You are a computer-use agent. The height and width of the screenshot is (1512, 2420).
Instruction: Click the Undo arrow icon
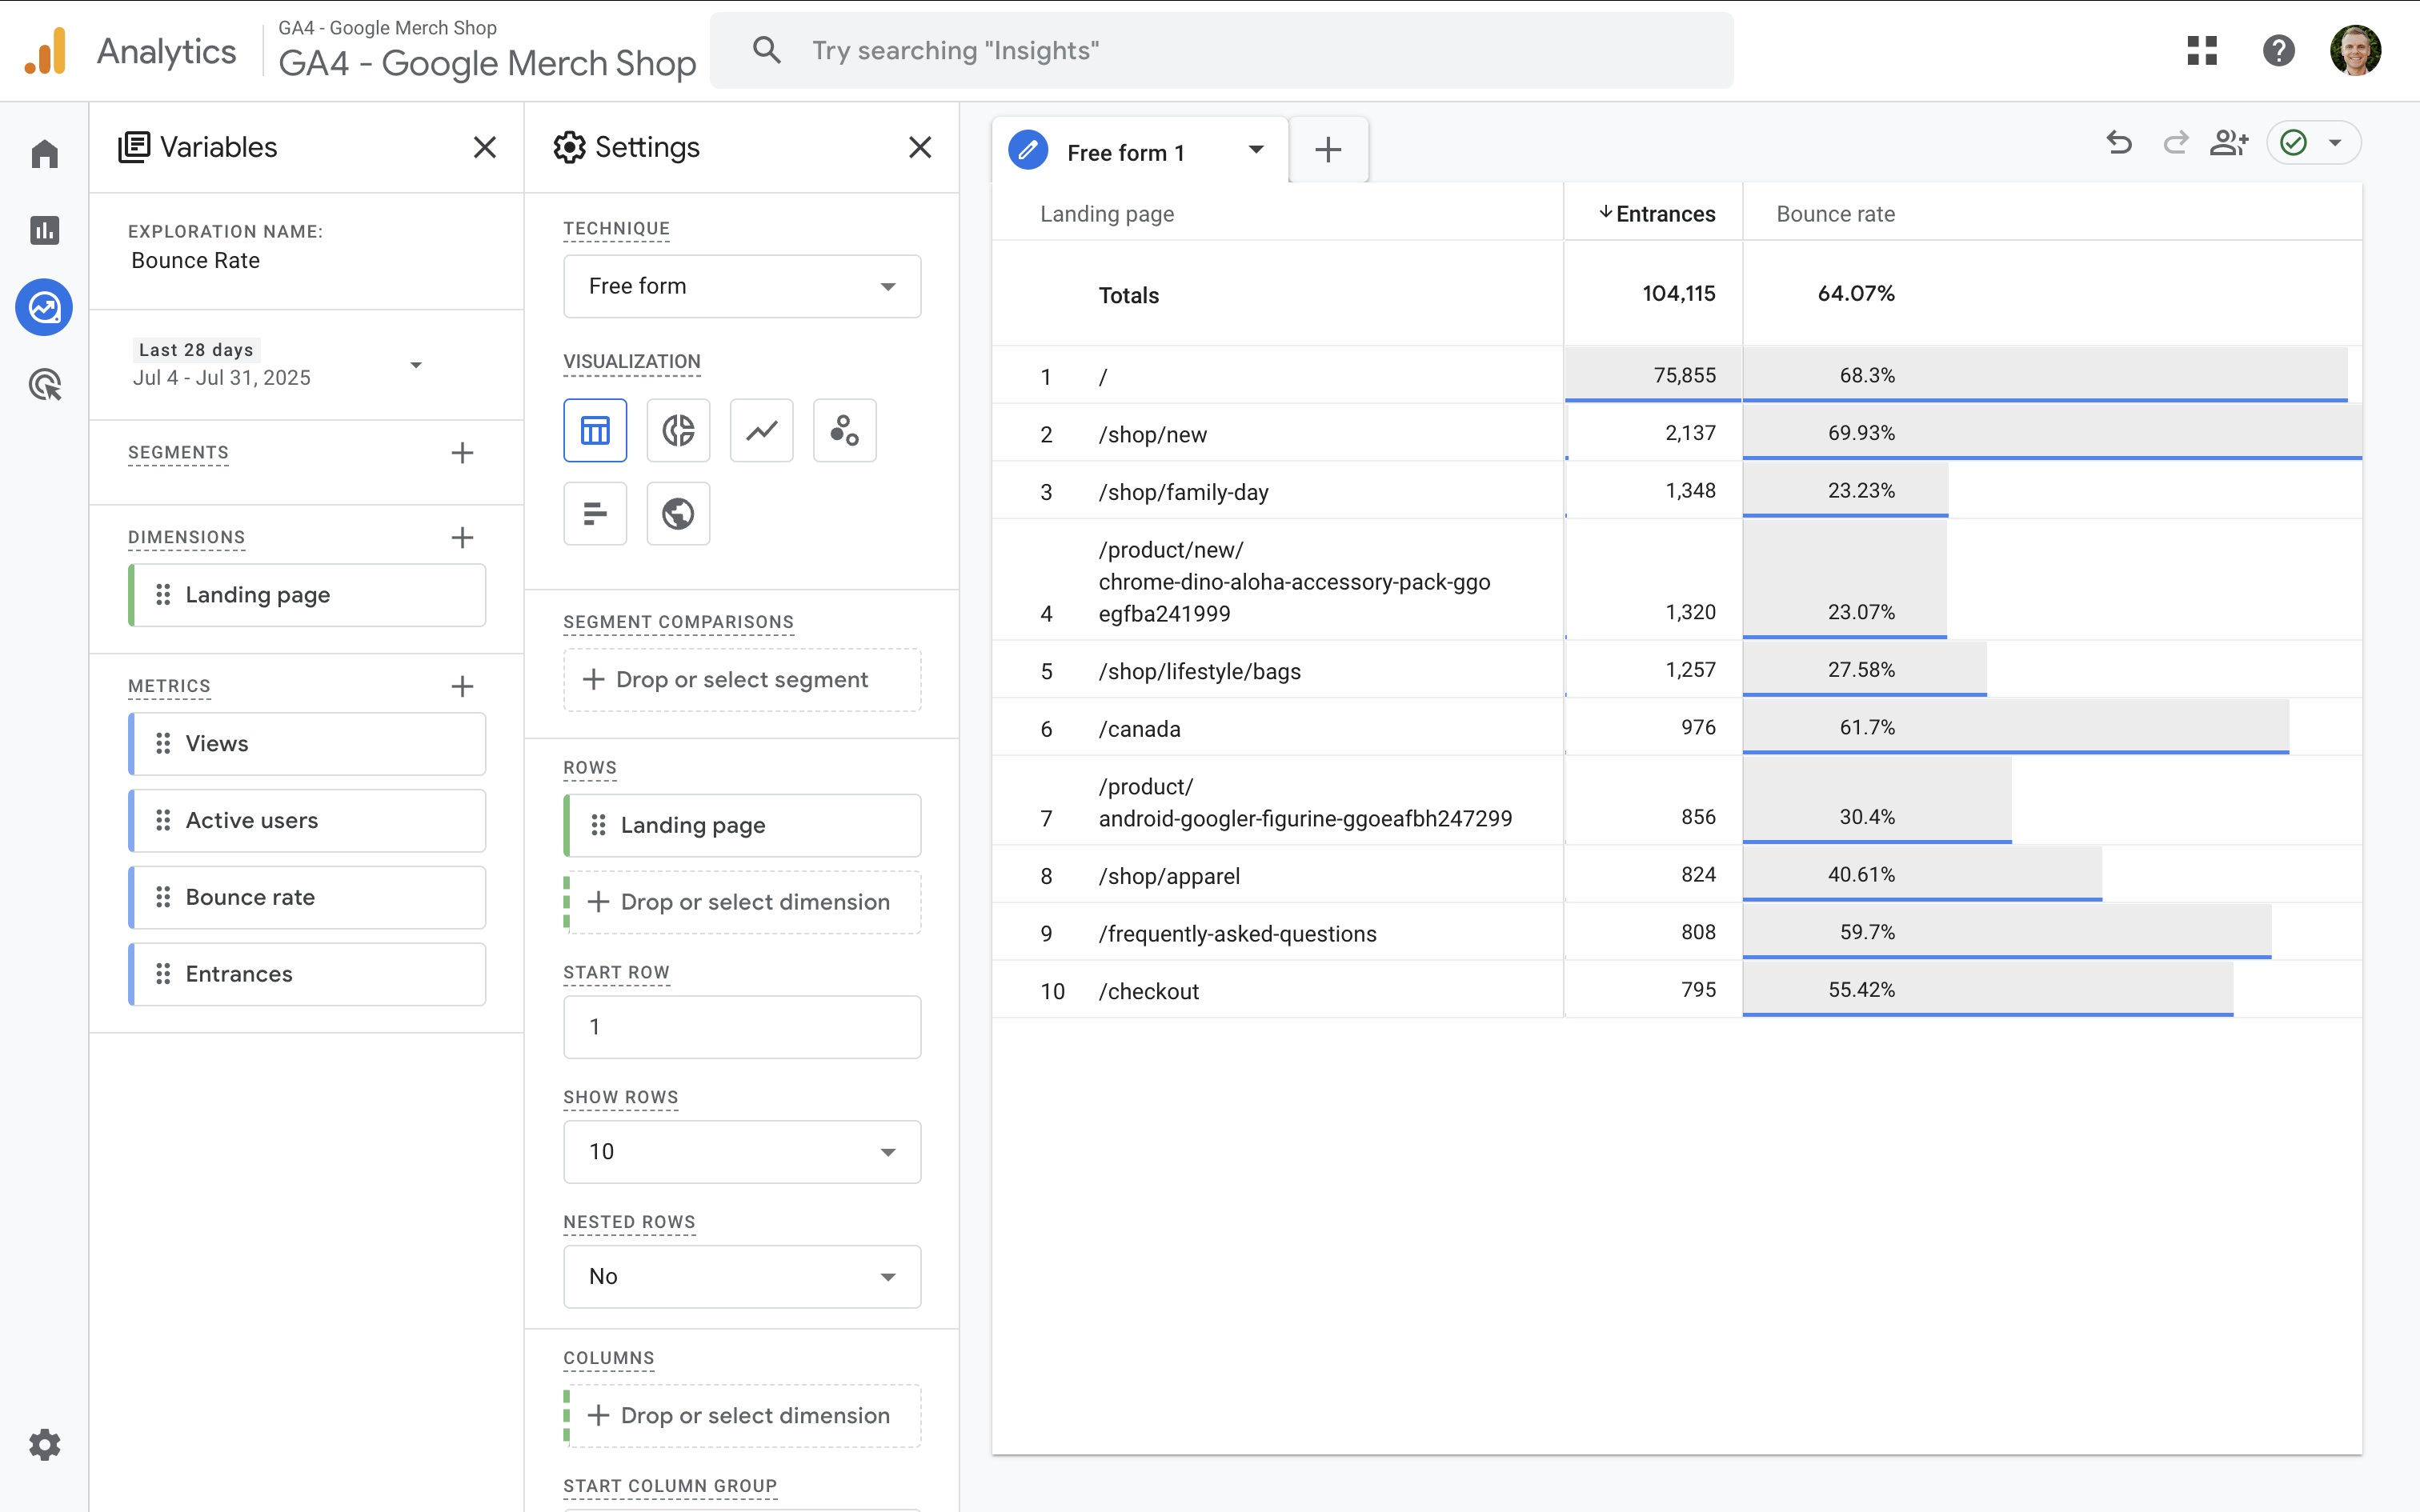pos(2119,143)
